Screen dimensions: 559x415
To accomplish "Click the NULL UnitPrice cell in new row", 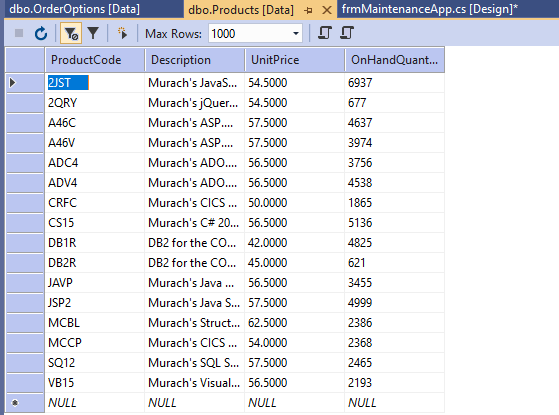I will coord(295,403).
